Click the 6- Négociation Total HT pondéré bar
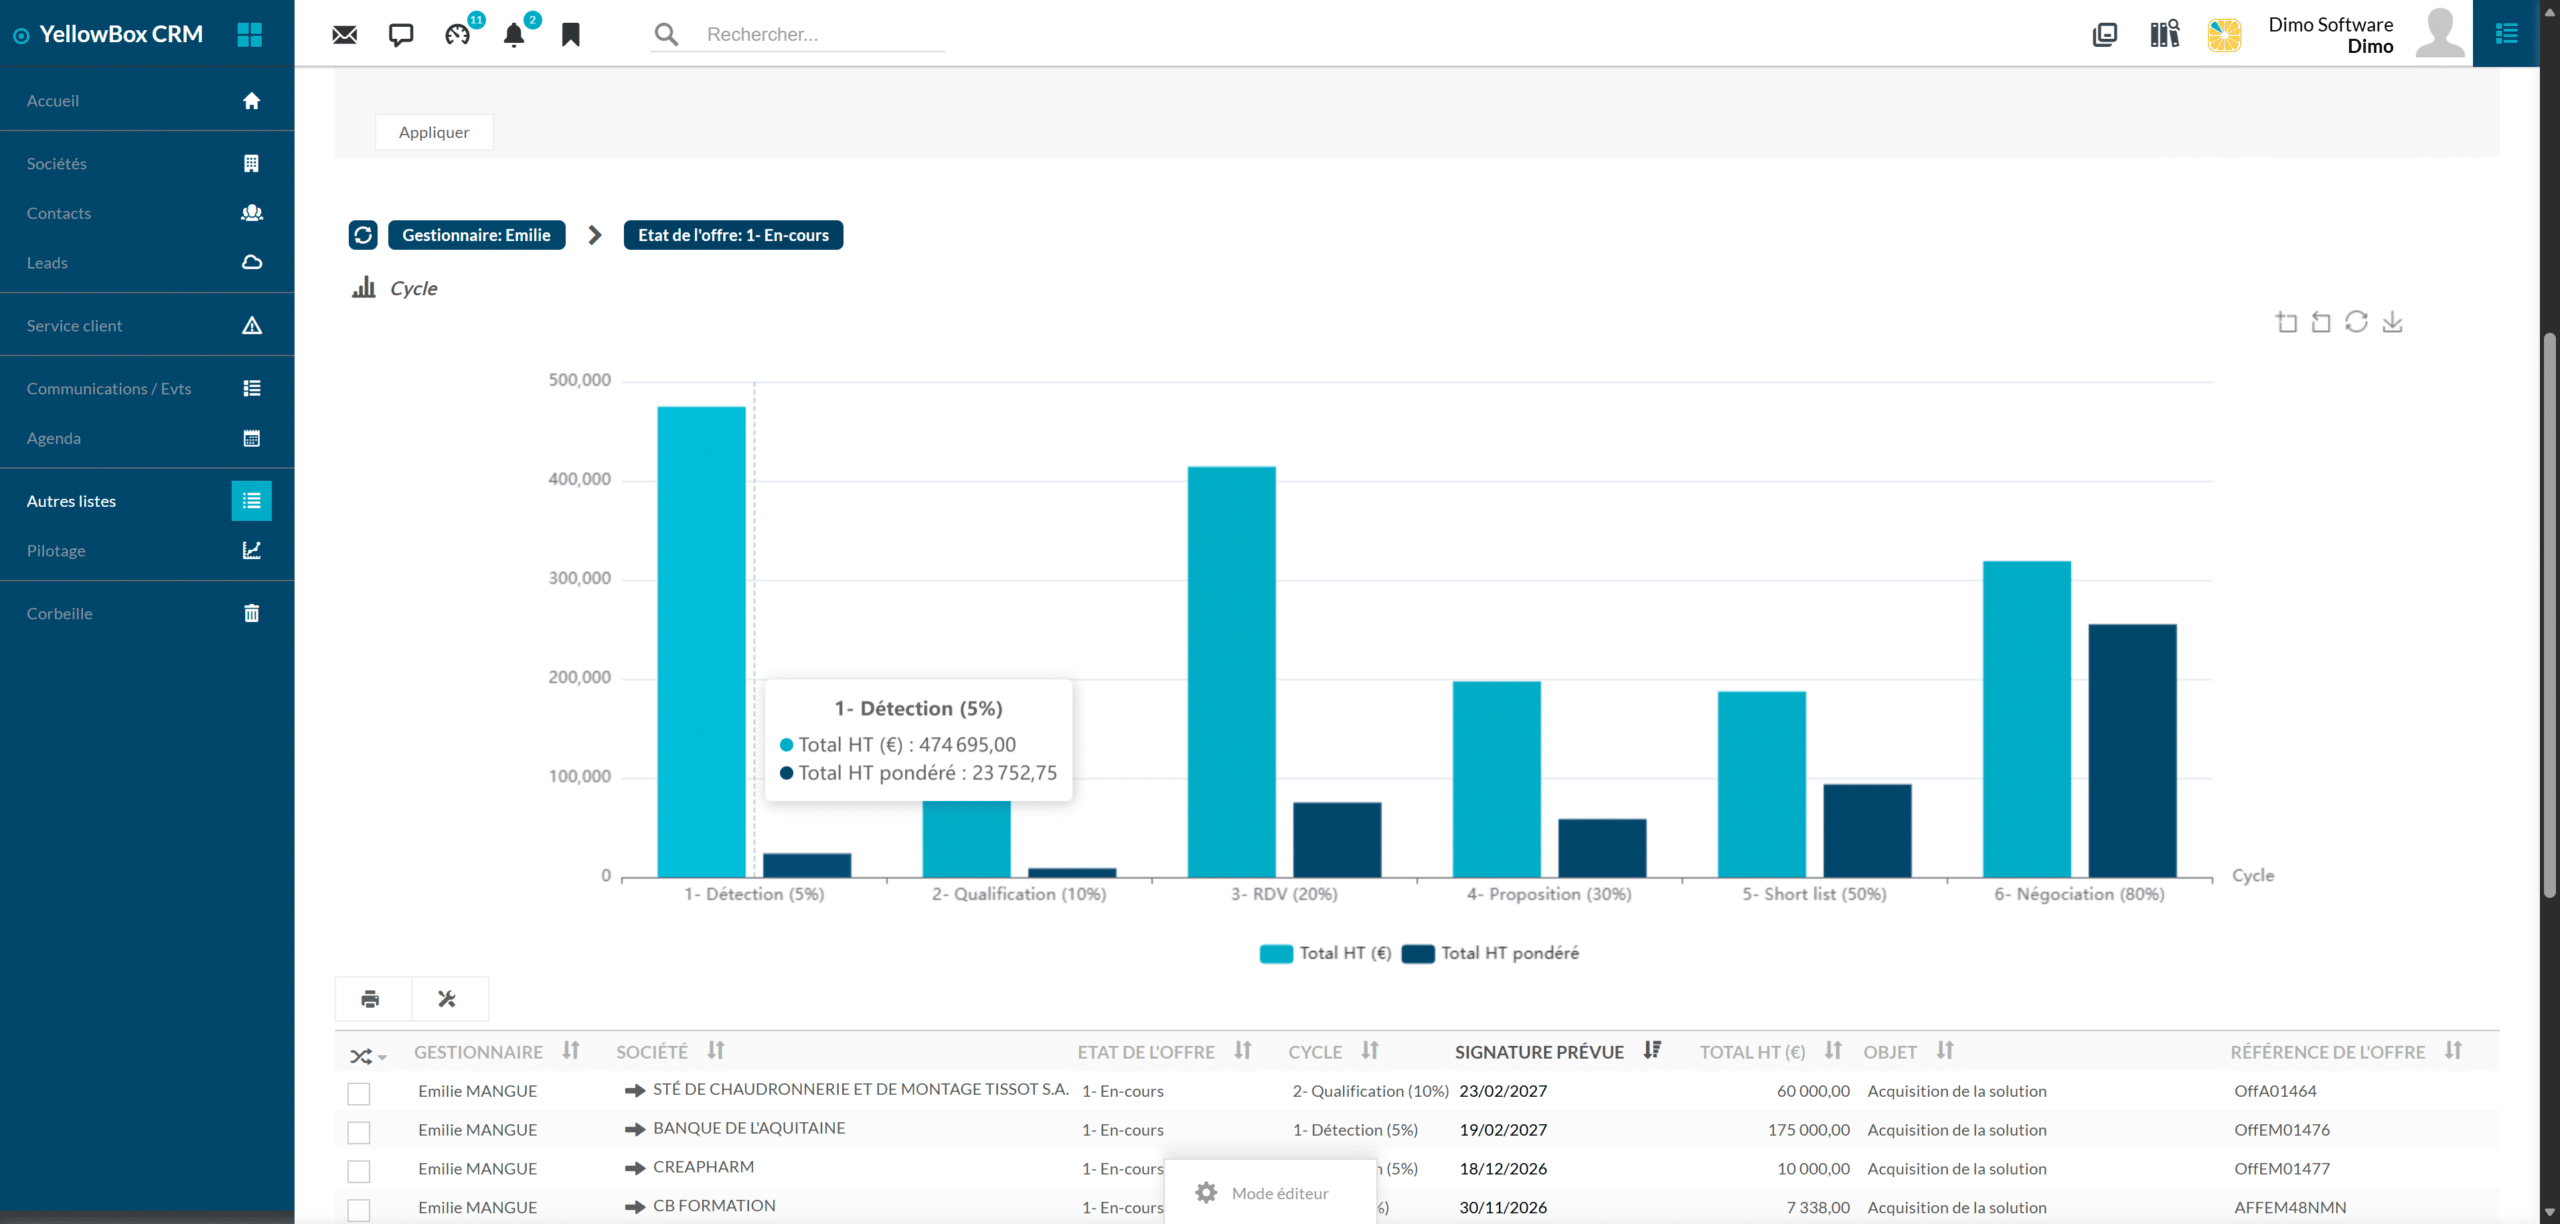This screenshot has height=1224, width=2560. (x=2132, y=751)
